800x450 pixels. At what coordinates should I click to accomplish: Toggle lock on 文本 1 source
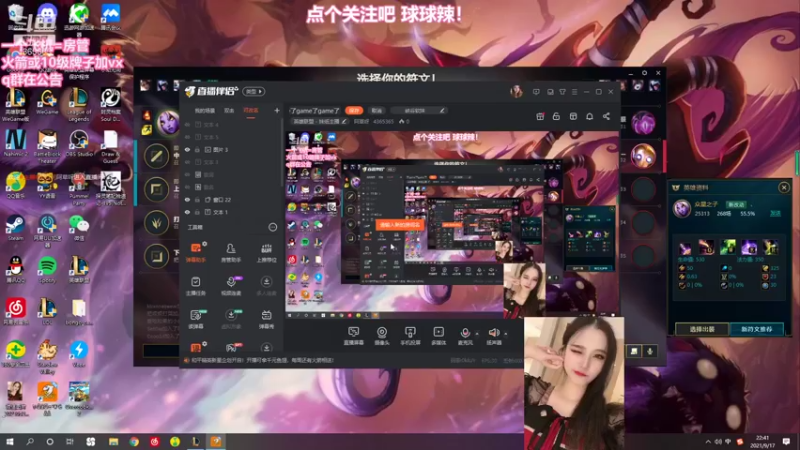click(197, 212)
